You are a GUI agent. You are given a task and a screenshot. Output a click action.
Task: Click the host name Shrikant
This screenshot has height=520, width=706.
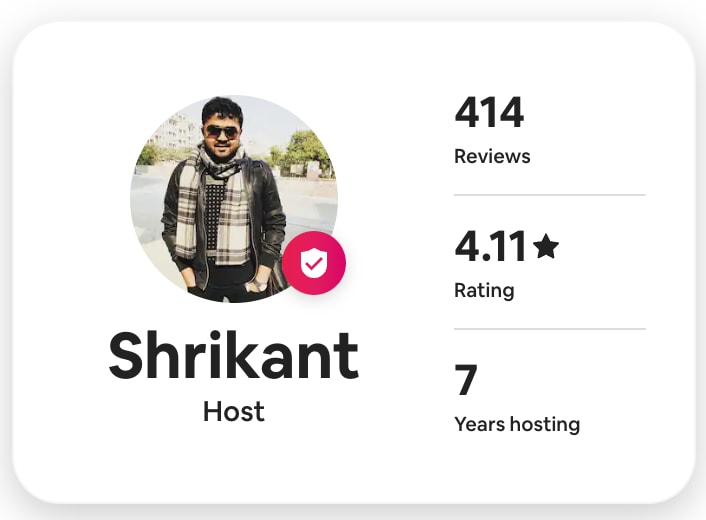233,356
